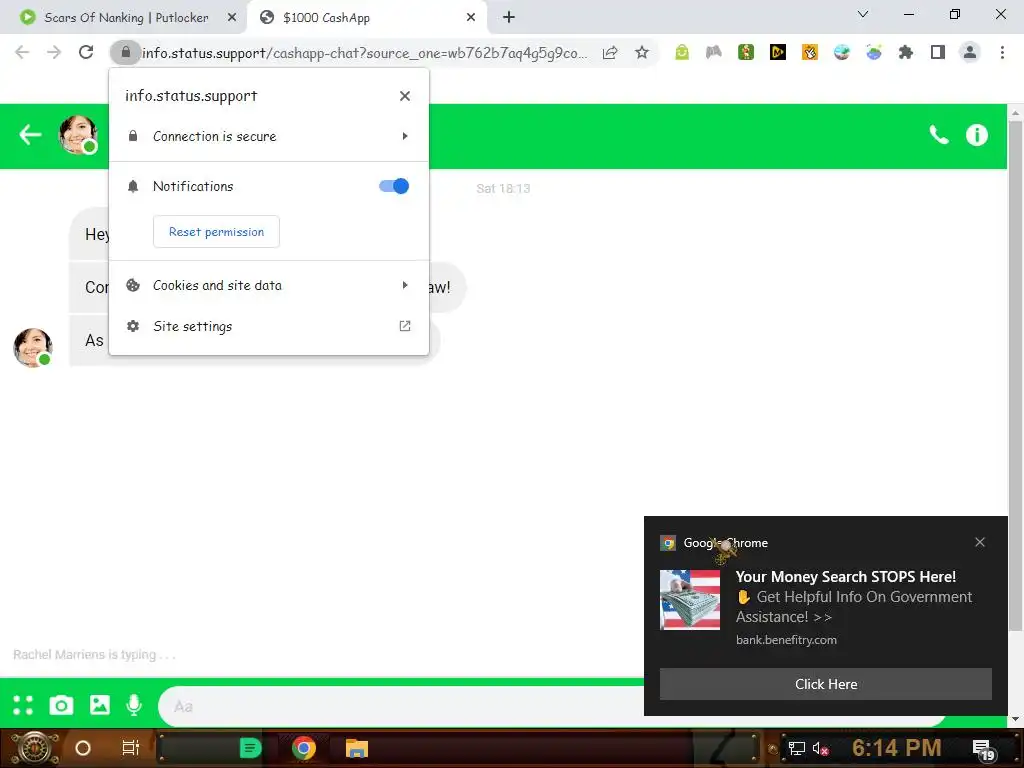1024x768 pixels.
Task: Click the muted volume tray icon
Action: pos(820,749)
